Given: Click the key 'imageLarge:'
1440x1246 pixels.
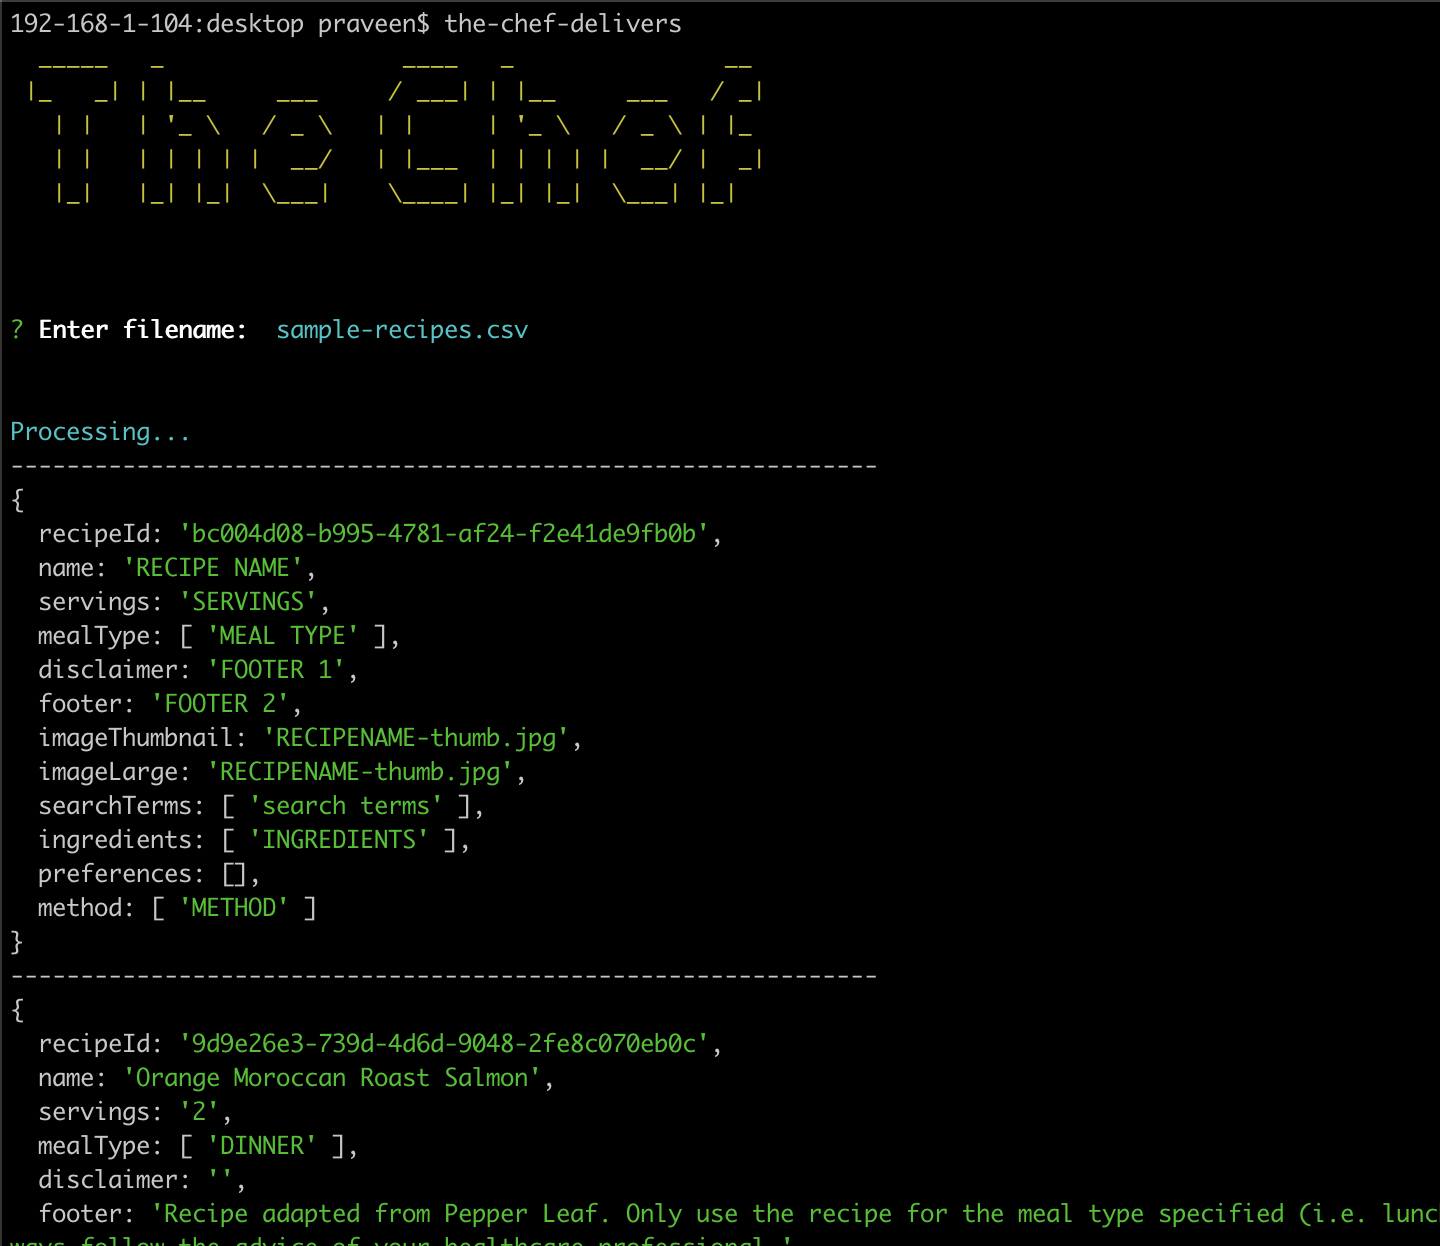Looking at the screenshot, I should [114, 772].
